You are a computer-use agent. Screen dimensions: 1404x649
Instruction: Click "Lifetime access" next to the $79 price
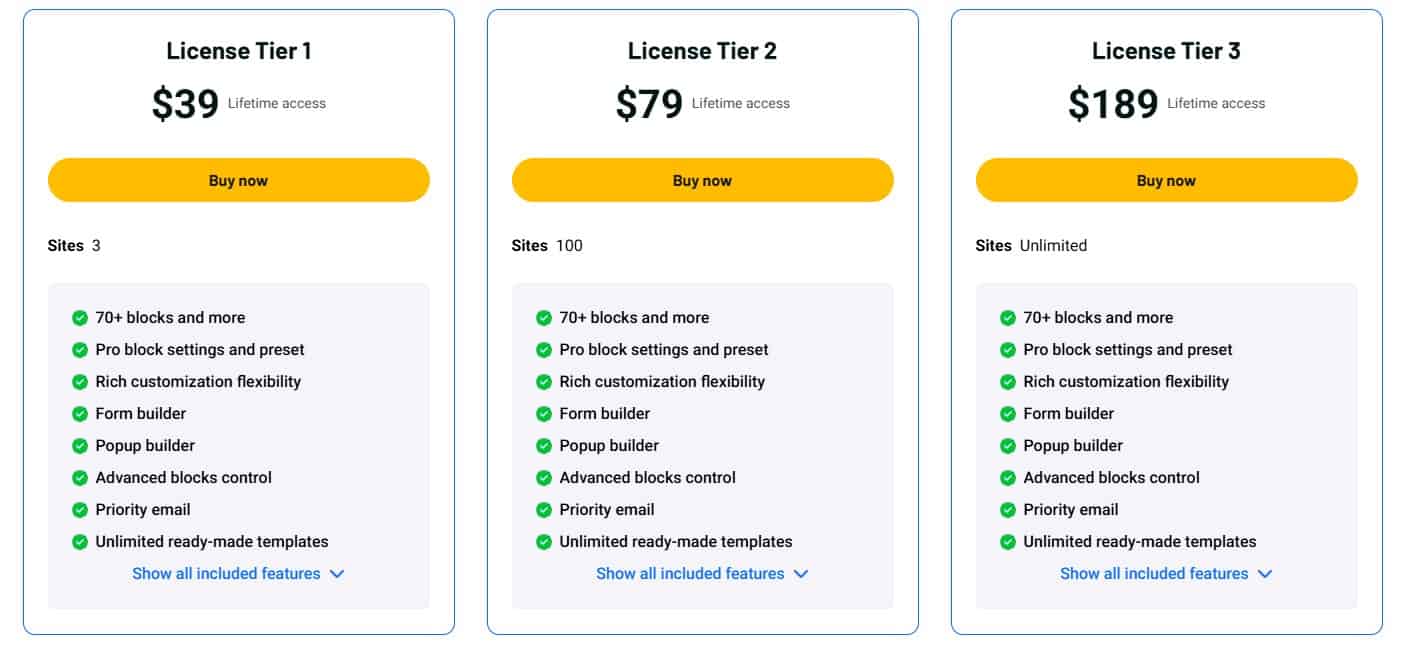[x=744, y=103]
